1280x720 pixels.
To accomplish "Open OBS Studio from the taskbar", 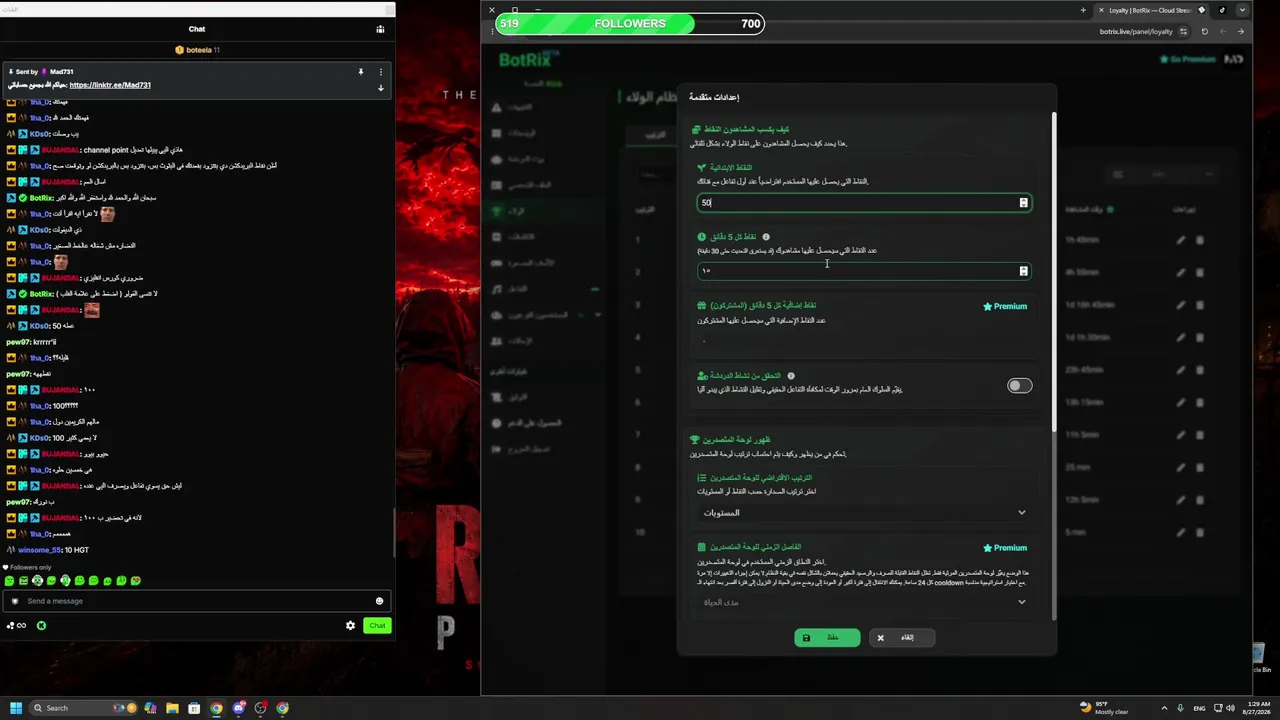I will 260,708.
